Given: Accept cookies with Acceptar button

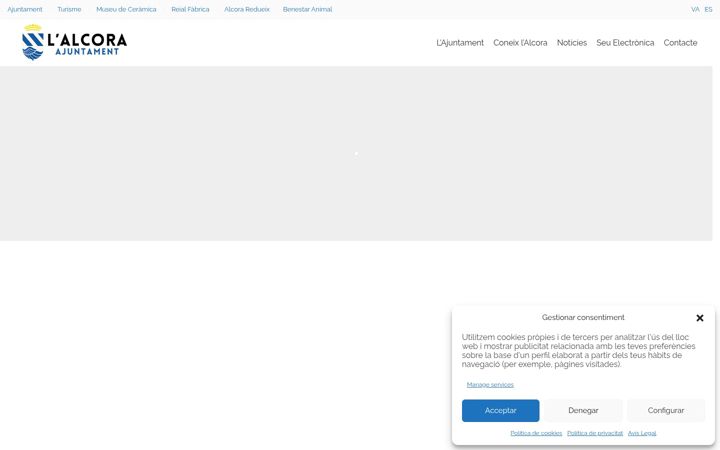Looking at the screenshot, I should coord(501,411).
